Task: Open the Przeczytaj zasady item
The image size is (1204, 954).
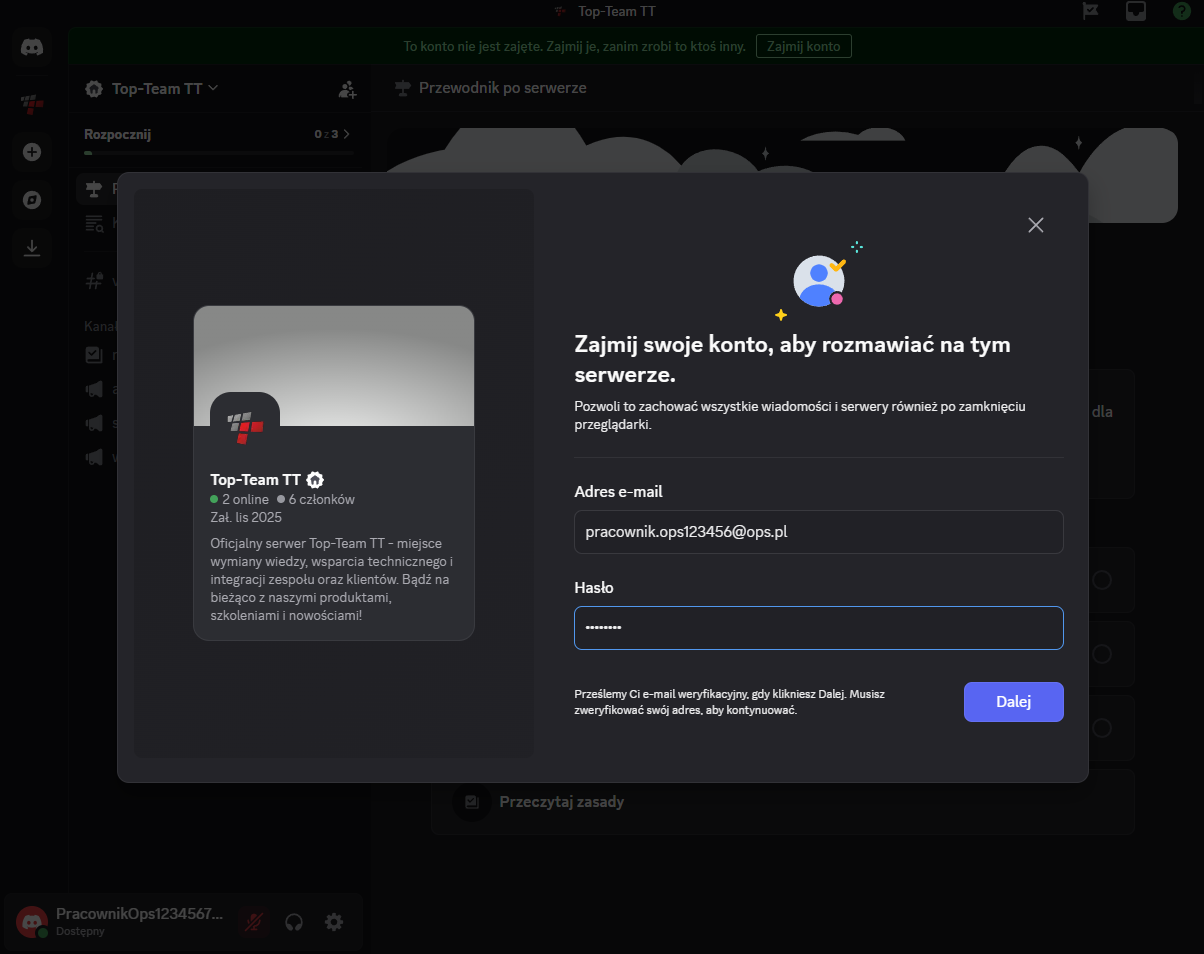Action: (x=783, y=802)
